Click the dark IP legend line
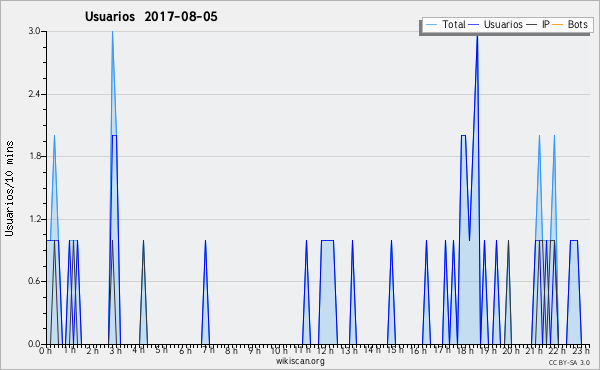The width and height of the screenshot is (600, 370). click(x=532, y=25)
